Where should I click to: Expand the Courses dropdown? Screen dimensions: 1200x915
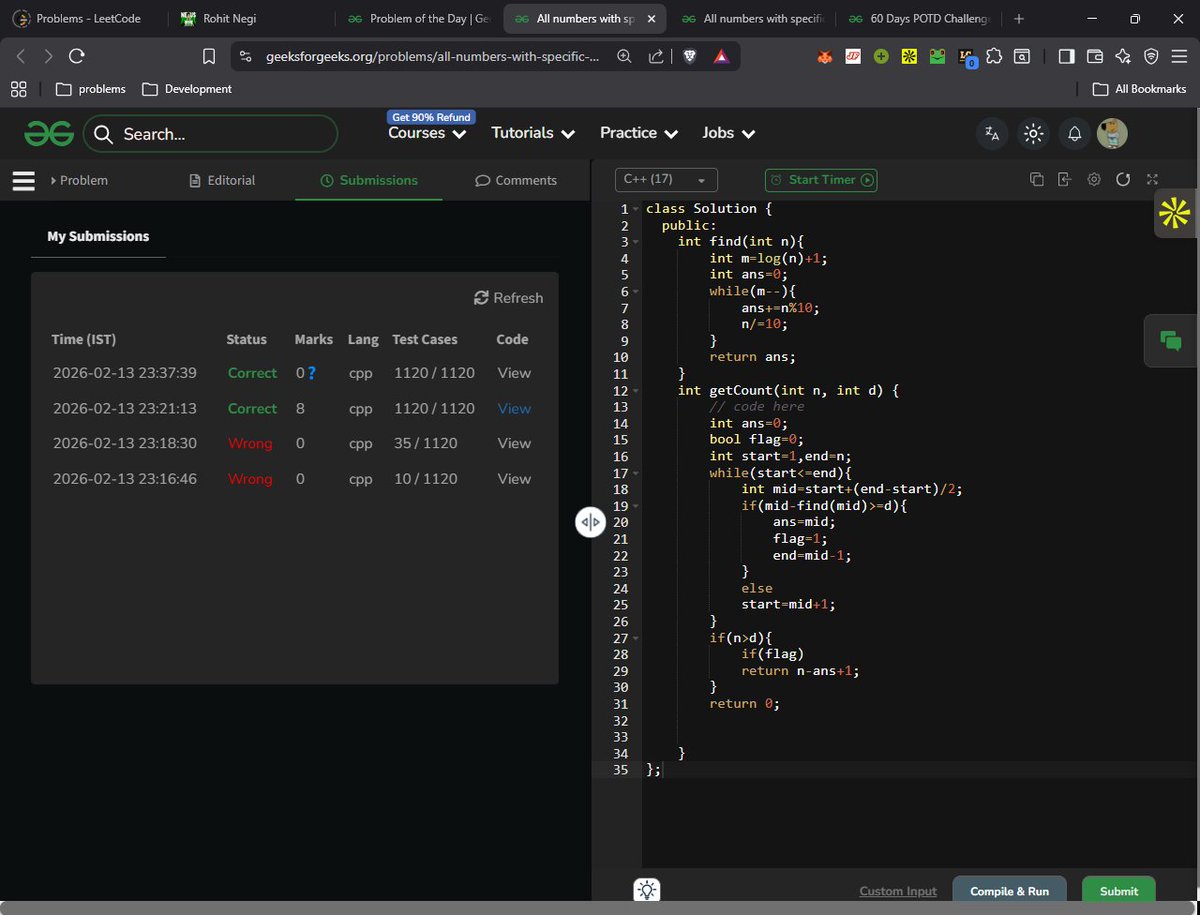click(427, 133)
